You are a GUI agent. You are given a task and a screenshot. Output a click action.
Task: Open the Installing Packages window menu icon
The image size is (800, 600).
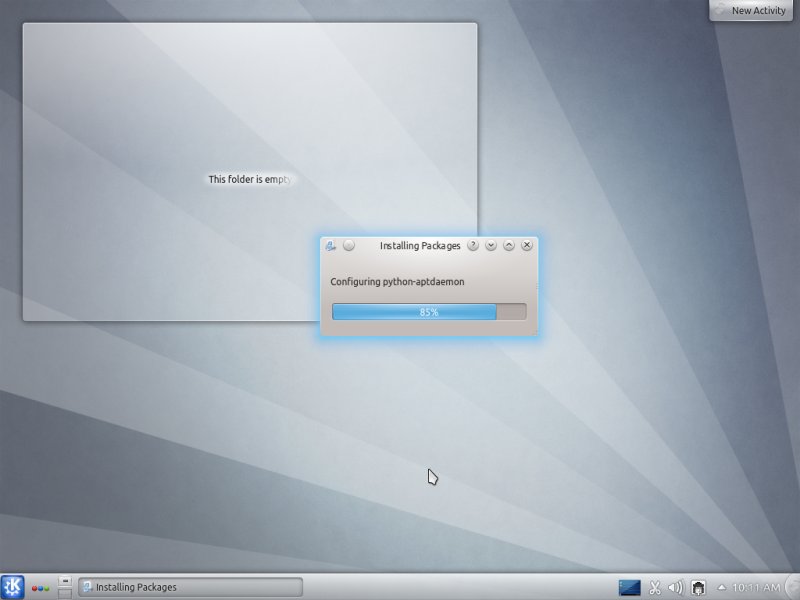(330, 246)
